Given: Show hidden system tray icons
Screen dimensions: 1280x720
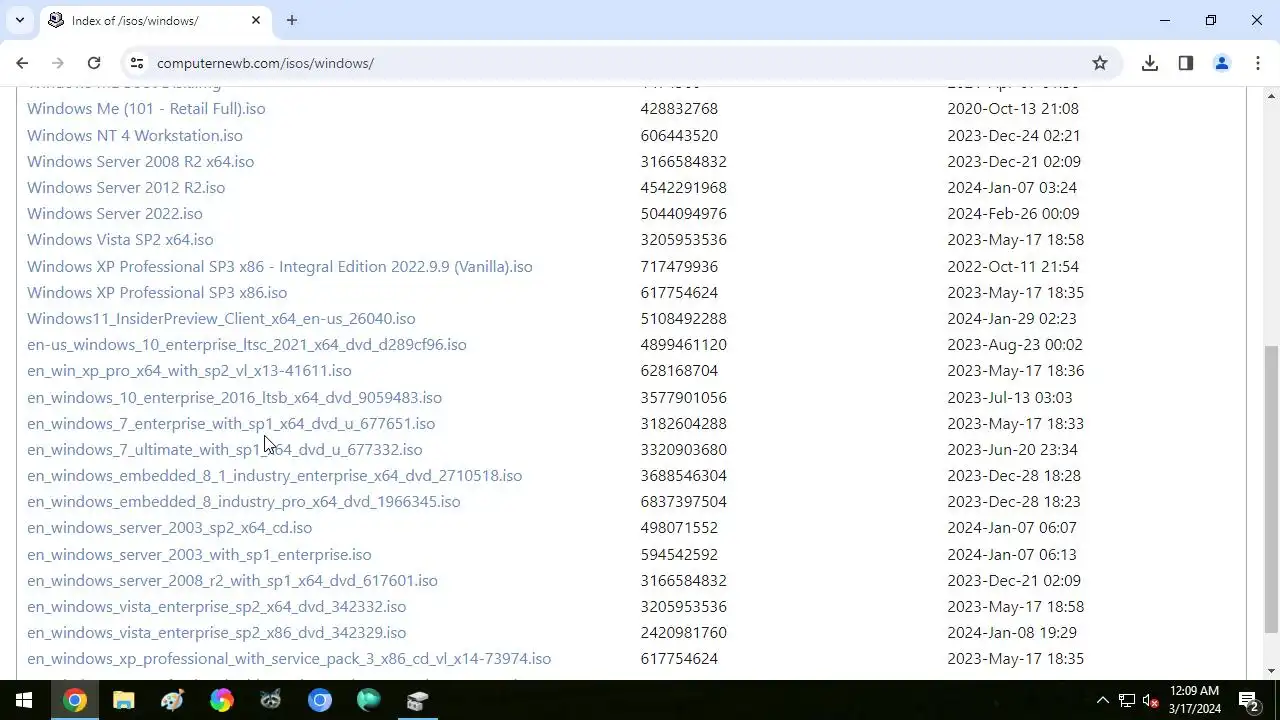Looking at the screenshot, I should (x=1102, y=700).
